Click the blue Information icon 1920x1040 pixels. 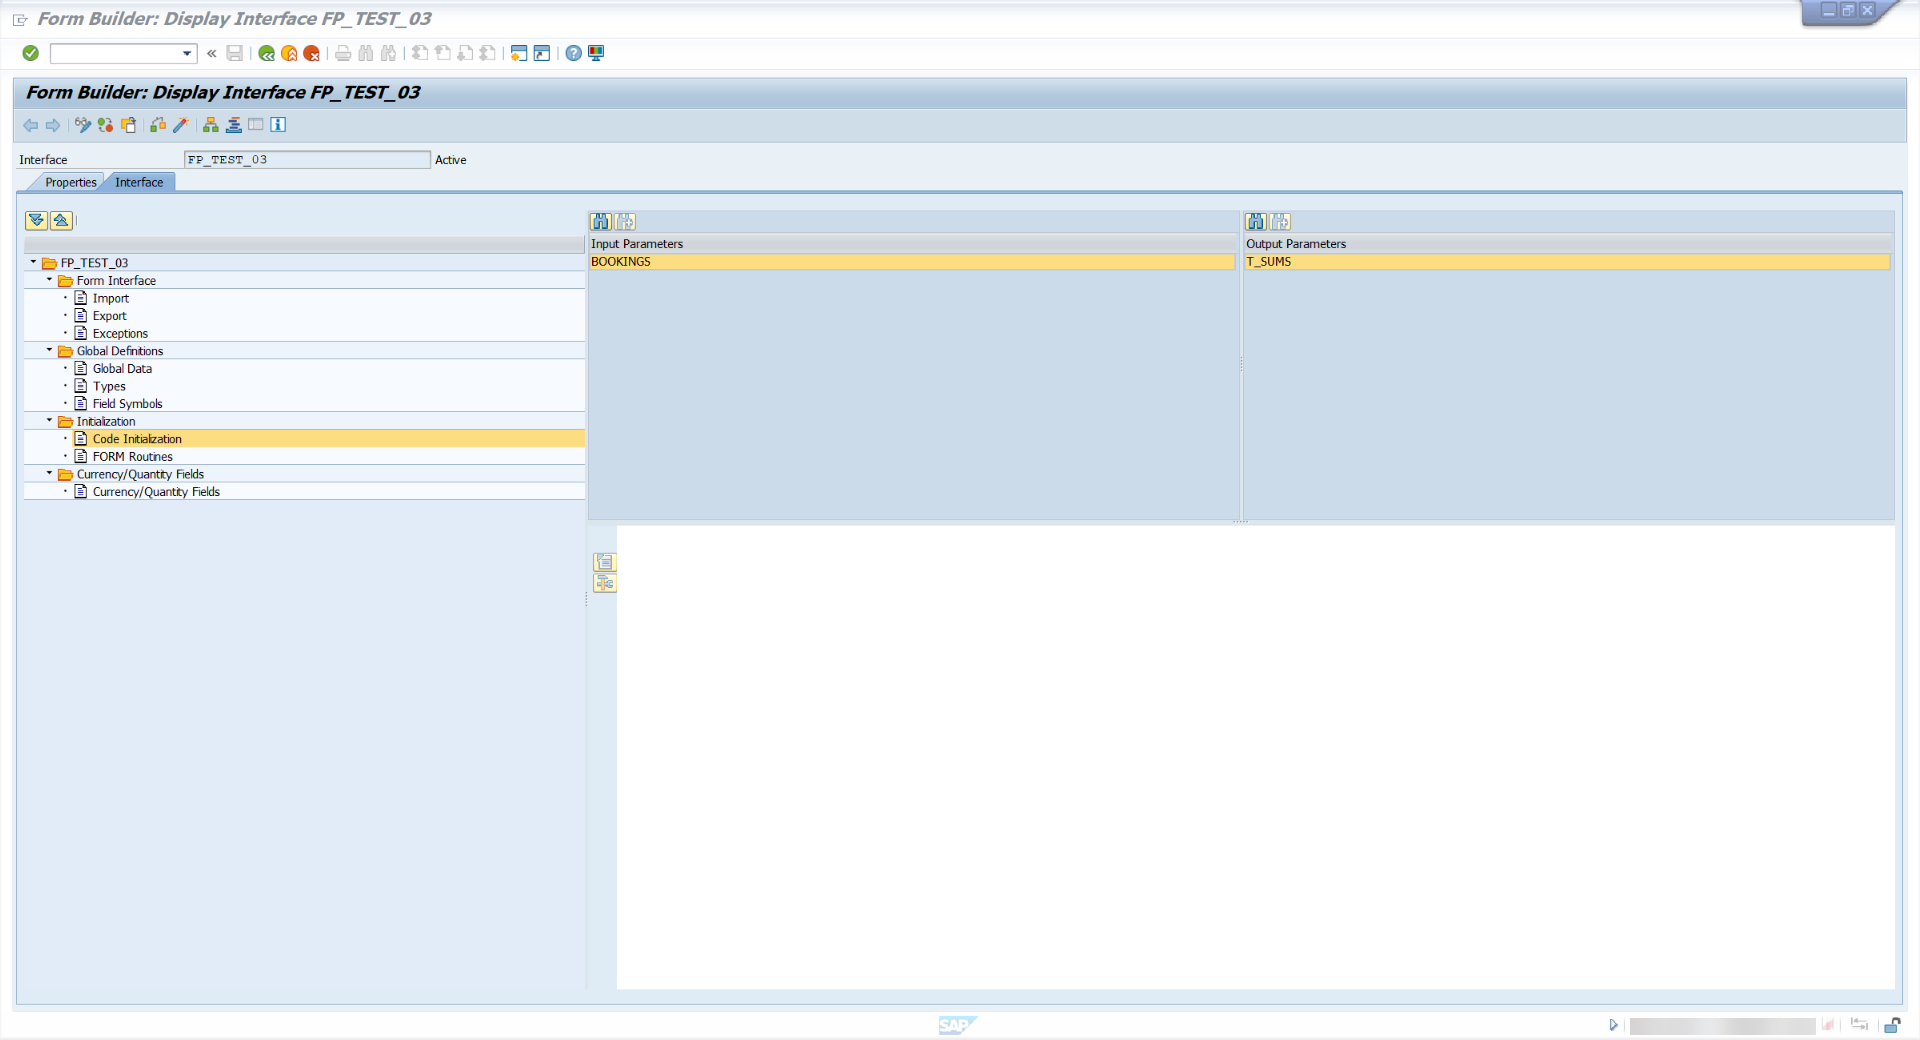[x=278, y=125]
